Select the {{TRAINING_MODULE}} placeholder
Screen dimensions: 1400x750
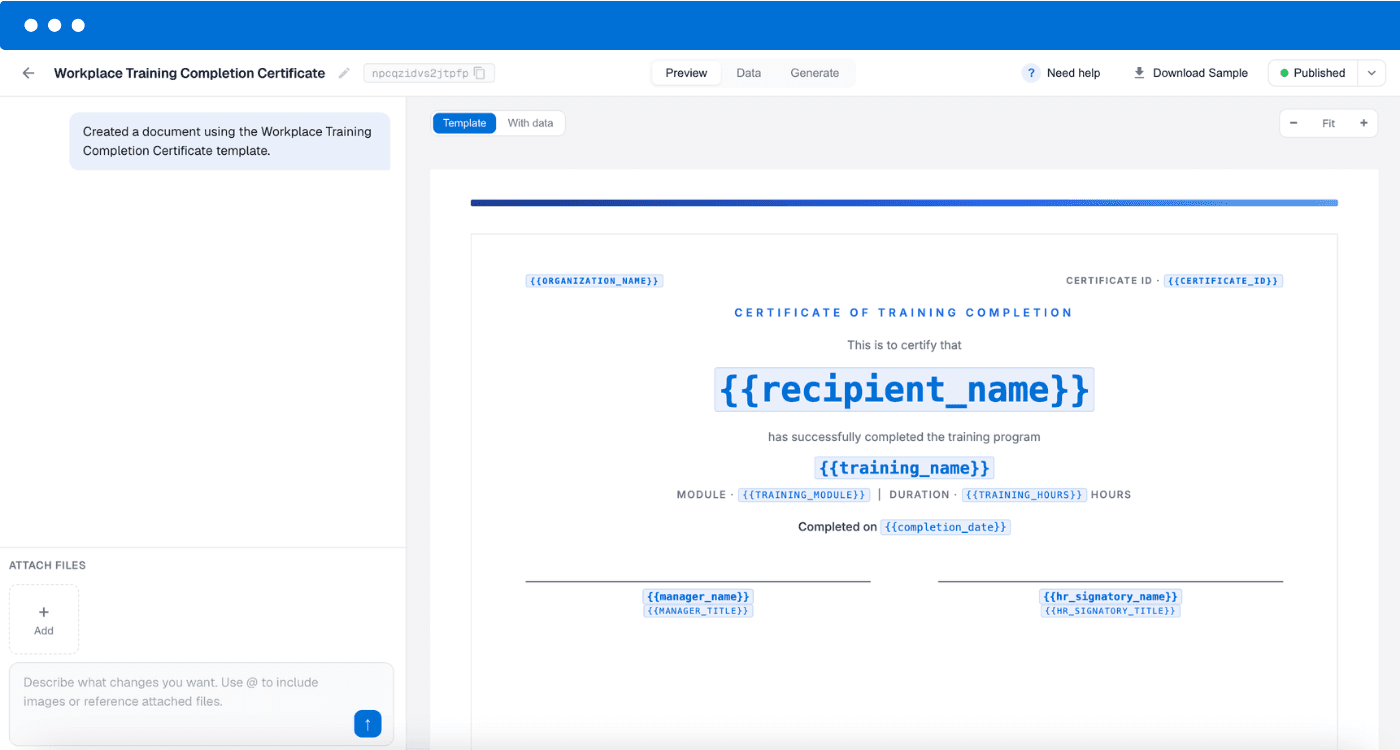pos(803,495)
